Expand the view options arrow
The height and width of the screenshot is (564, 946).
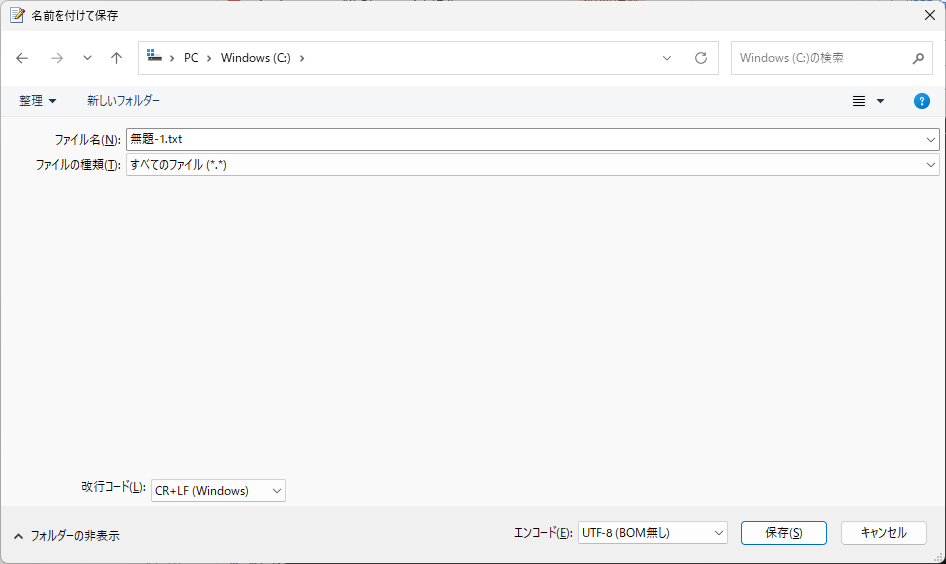tap(880, 101)
